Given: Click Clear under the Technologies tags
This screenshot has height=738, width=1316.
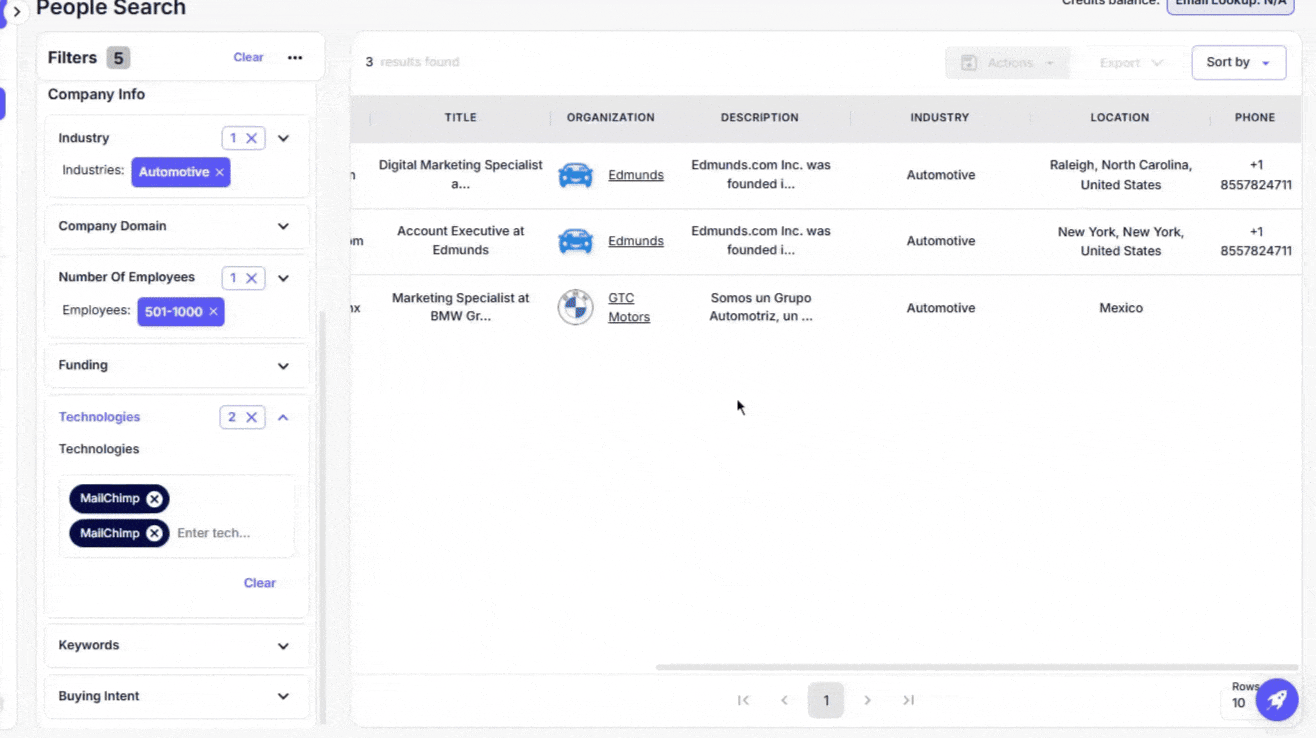Looking at the screenshot, I should 259,583.
